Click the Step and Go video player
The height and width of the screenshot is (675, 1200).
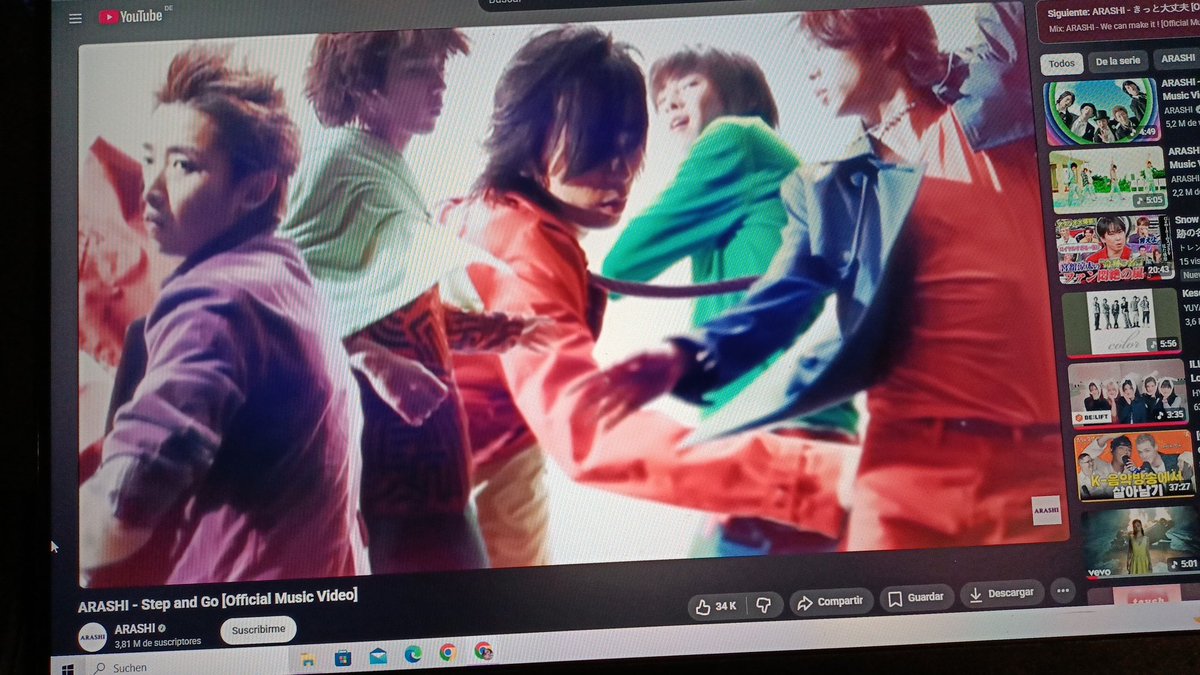coord(573,295)
